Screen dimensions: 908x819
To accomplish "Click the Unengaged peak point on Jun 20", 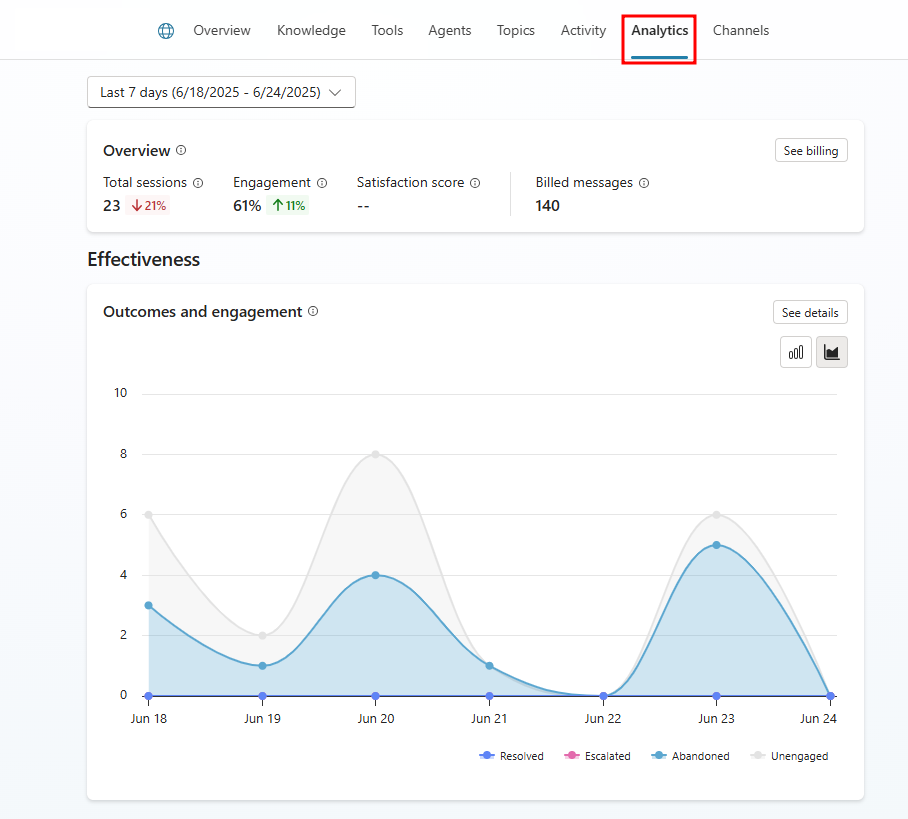I will (376, 455).
